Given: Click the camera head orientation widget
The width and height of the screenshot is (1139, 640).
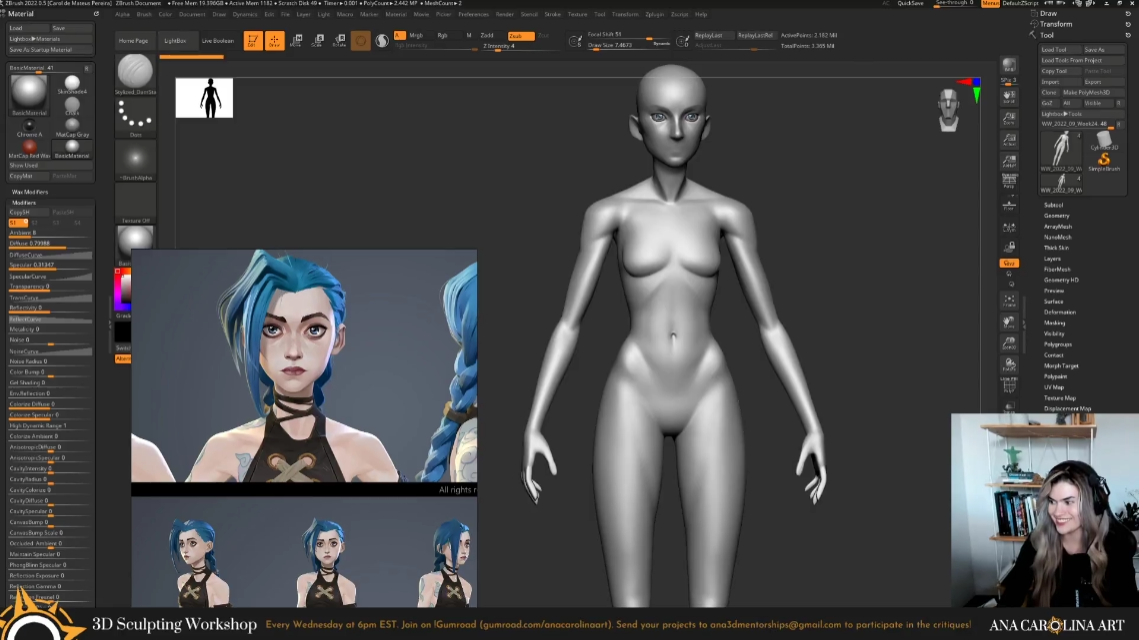Looking at the screenshot, I should click(x=948, y=110).
